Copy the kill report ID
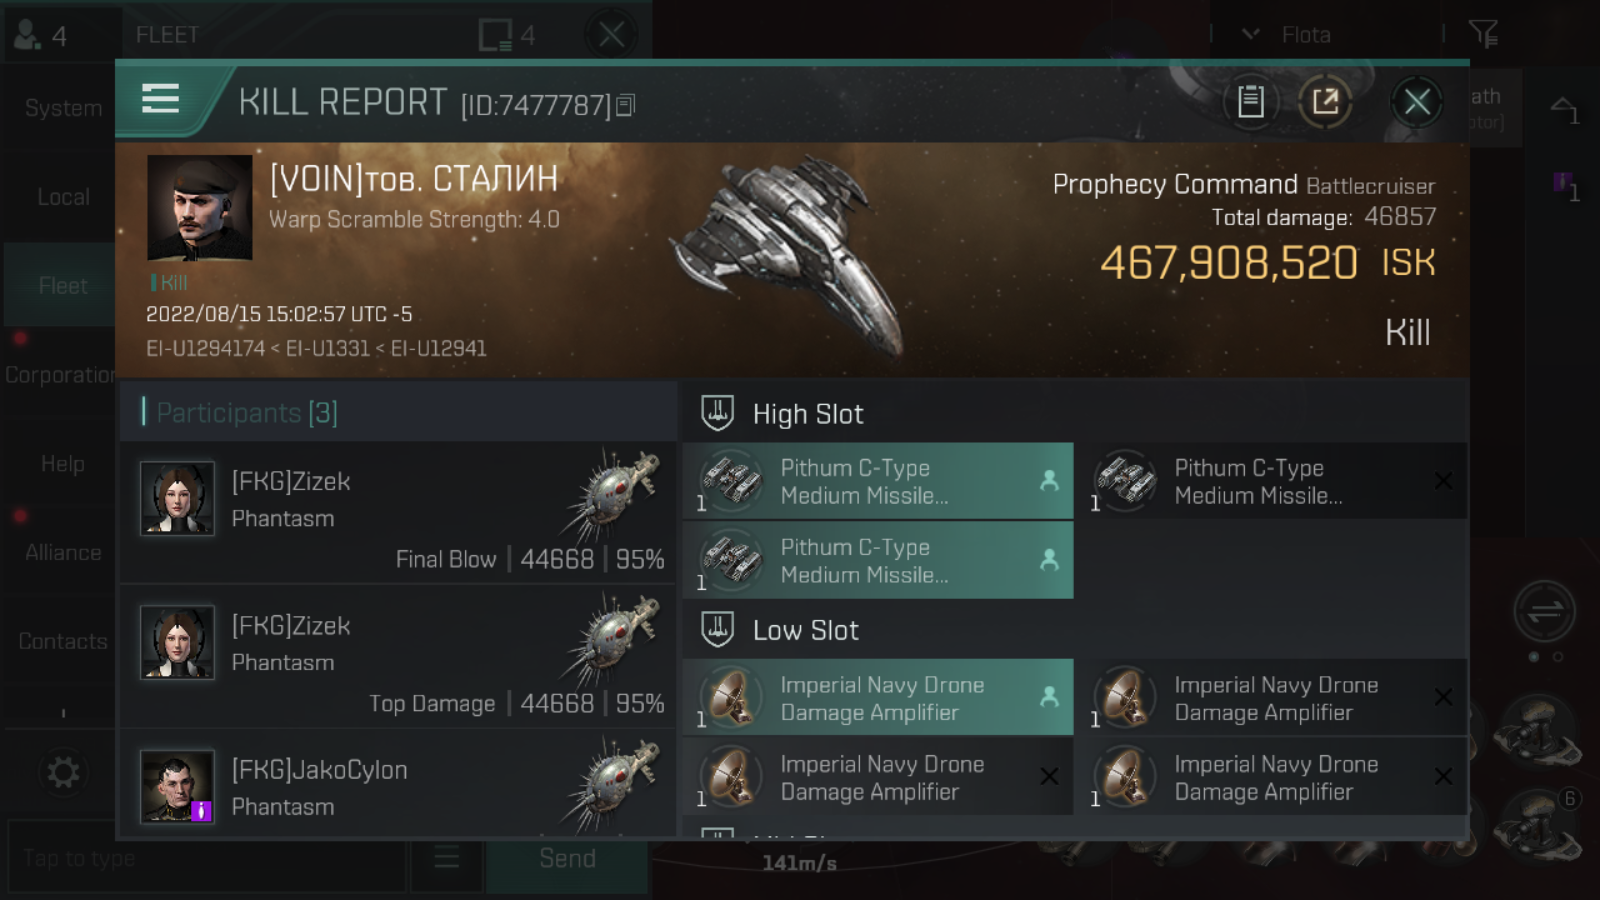Viewport: 1600px width, 900px height. coord(625,105)
